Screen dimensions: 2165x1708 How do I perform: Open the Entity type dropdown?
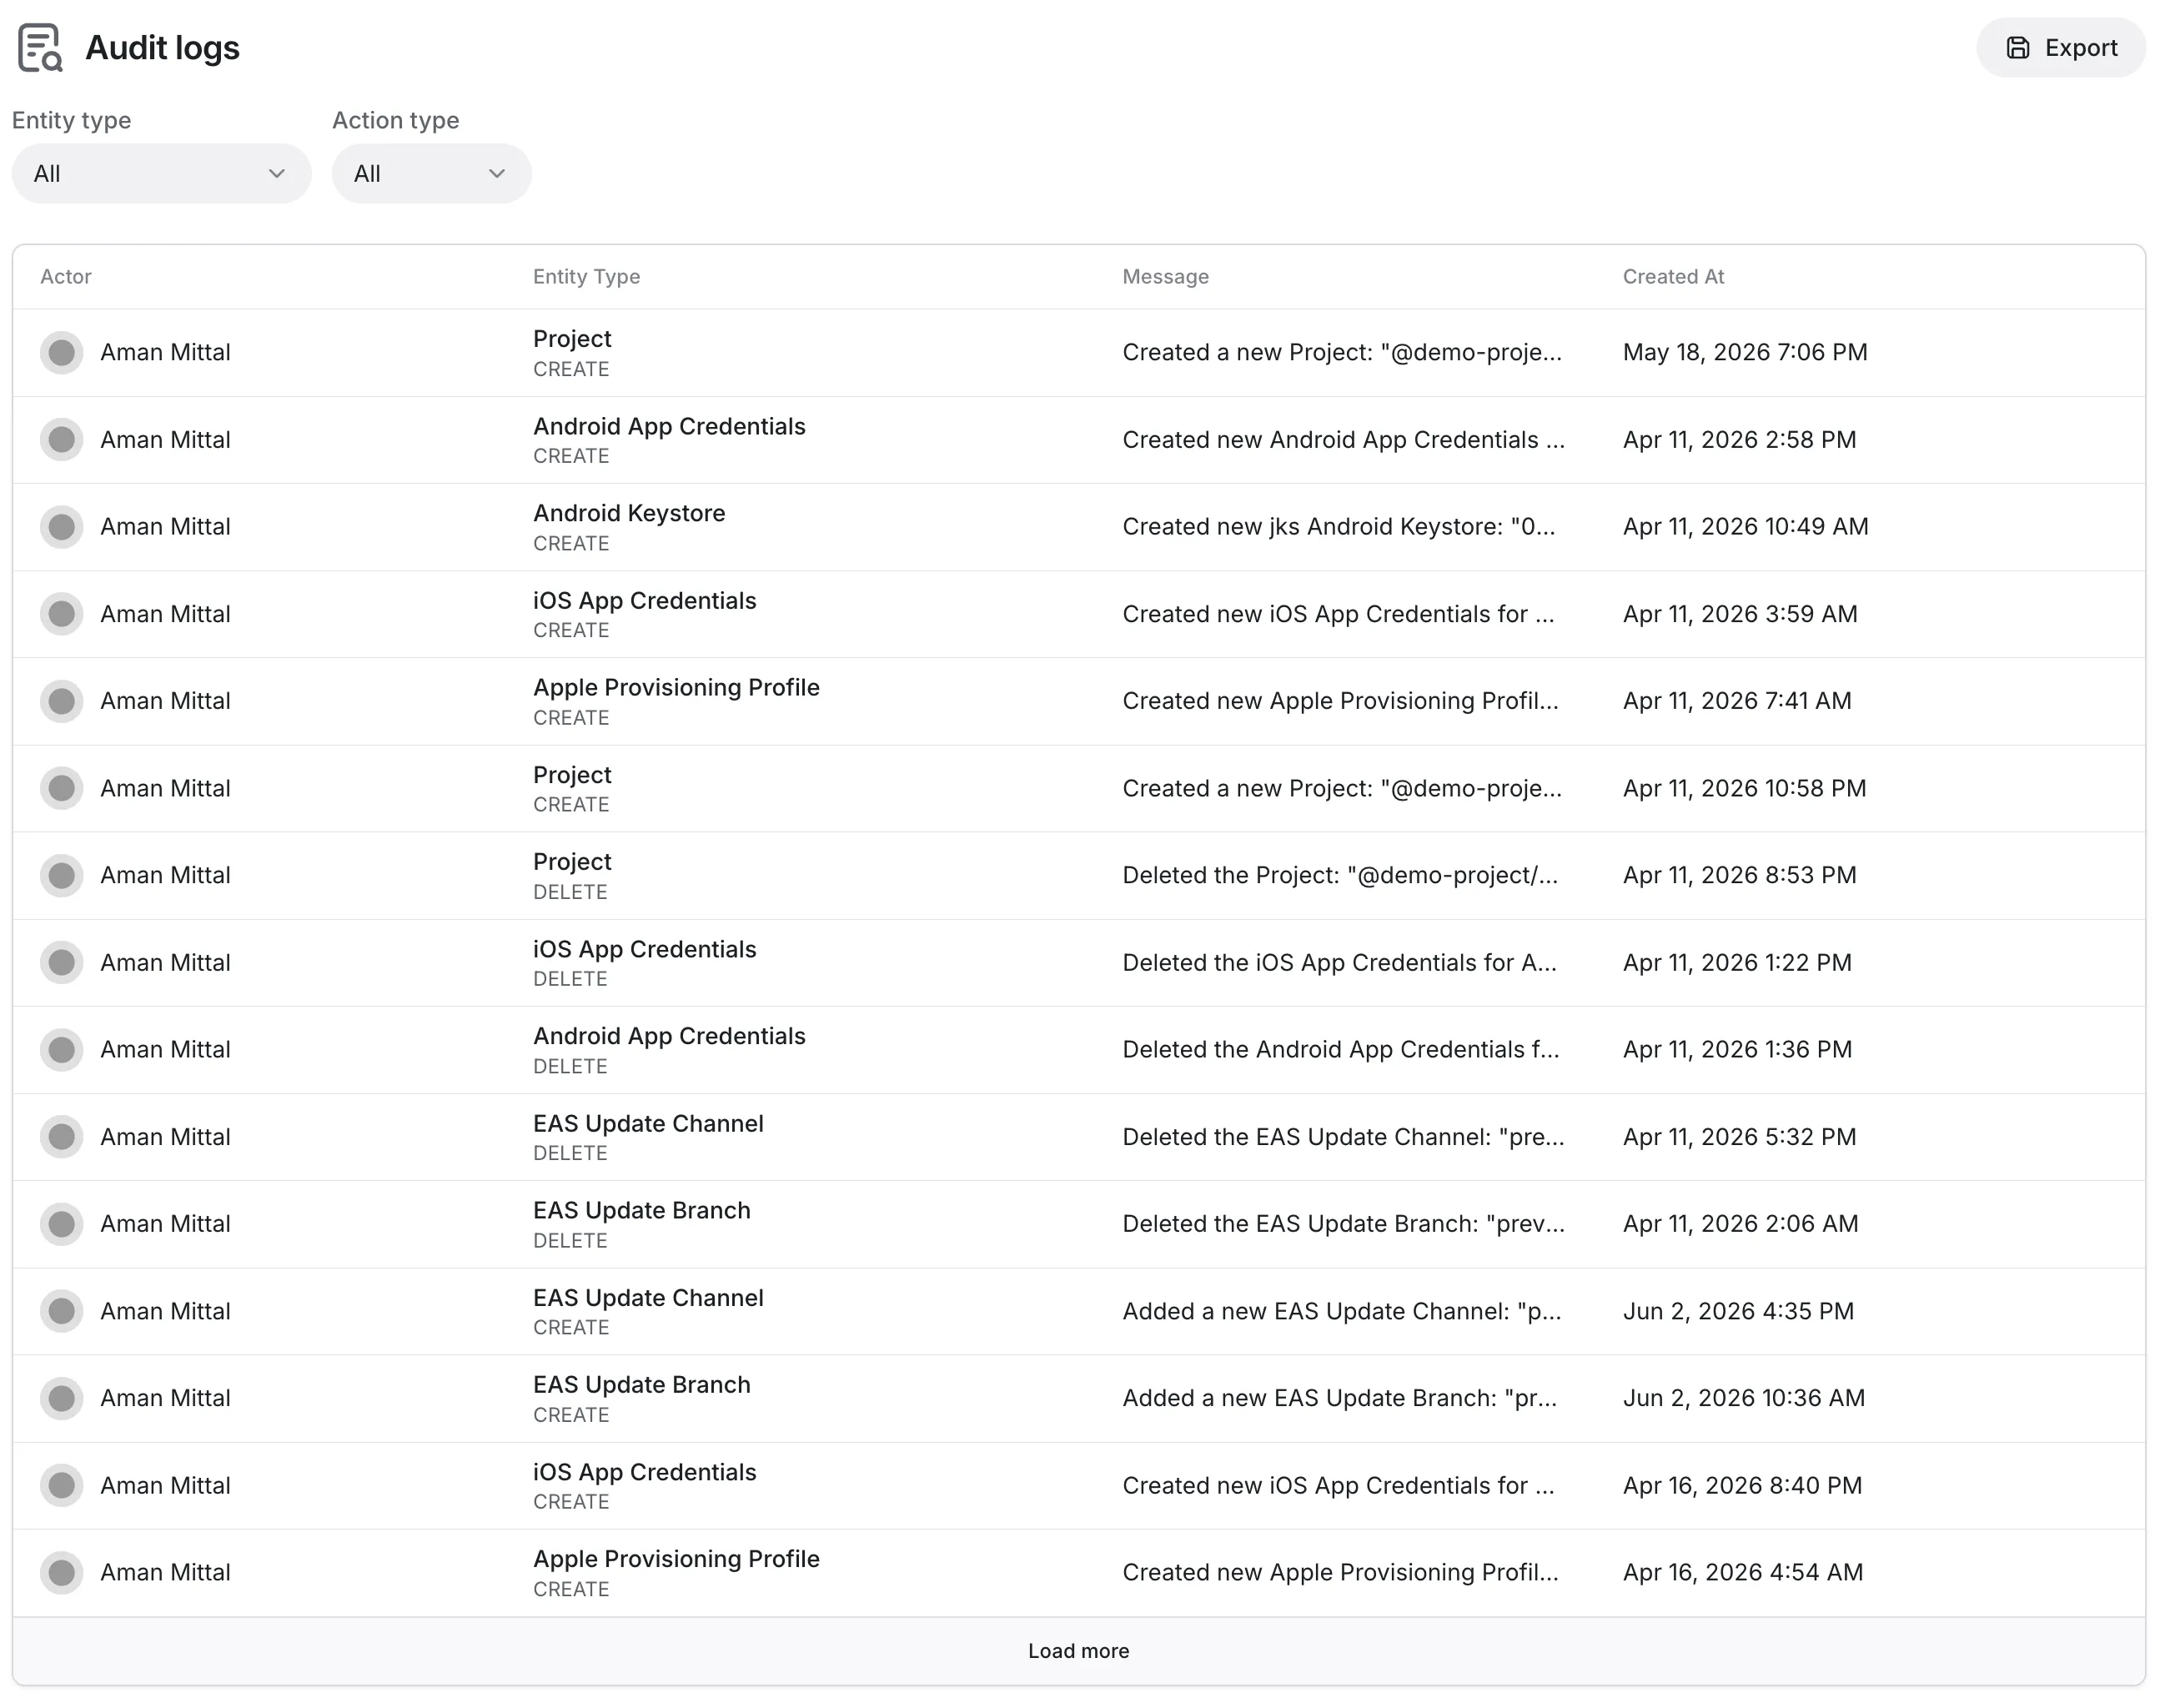click(x=161, y=174)
